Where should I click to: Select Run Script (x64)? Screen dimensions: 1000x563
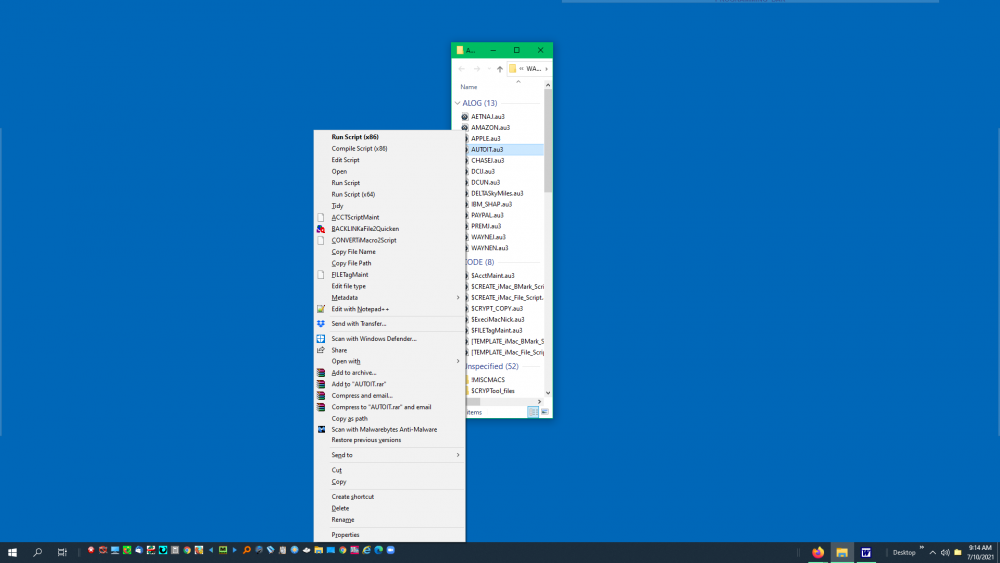(x=389, y=194)
